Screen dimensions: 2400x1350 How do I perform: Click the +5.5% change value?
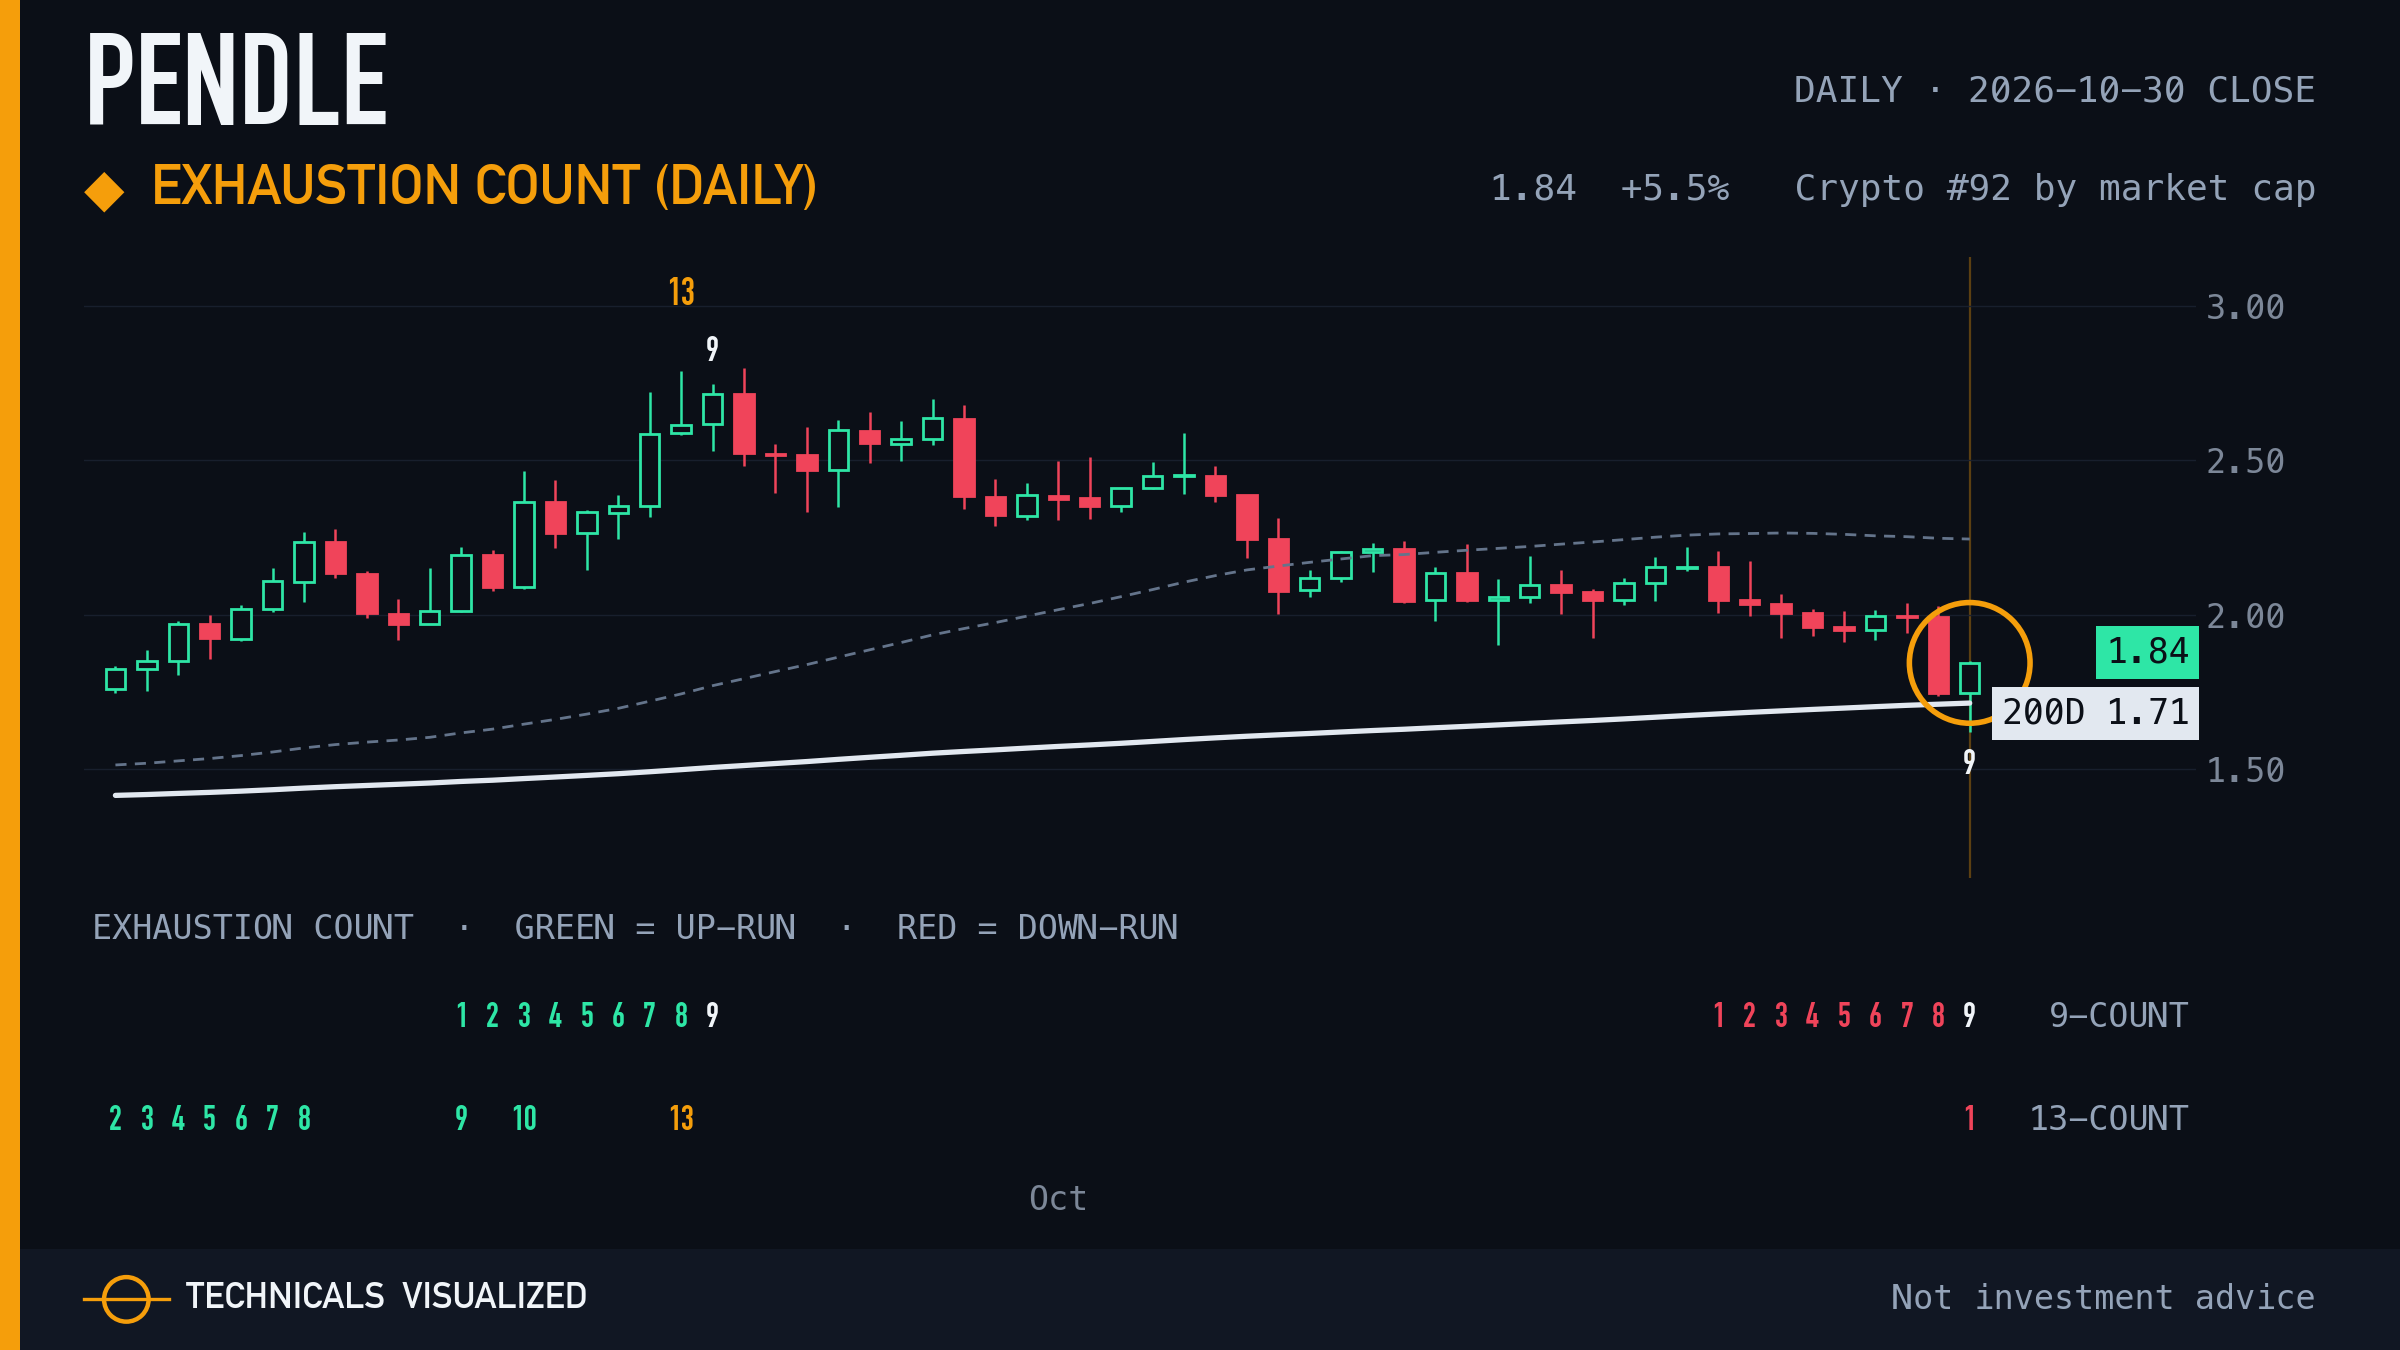[x=1675, y=188]
